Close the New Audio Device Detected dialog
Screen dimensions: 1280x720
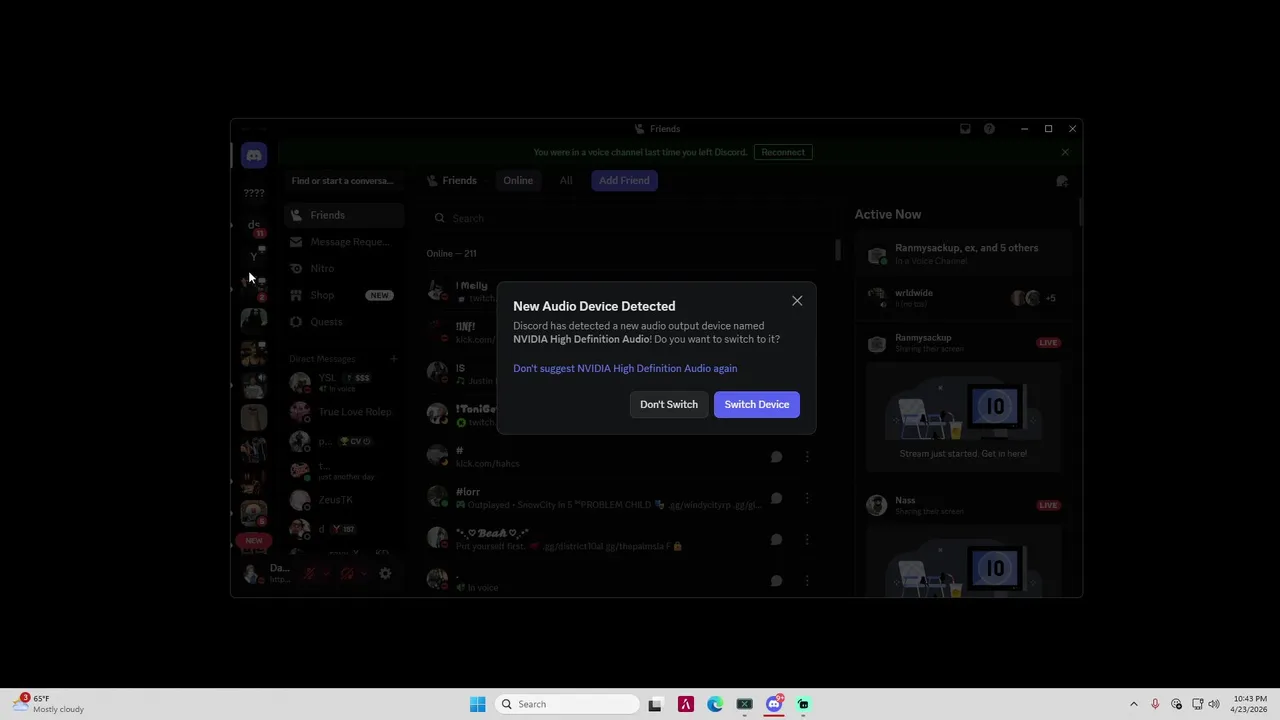click(797, 301)
